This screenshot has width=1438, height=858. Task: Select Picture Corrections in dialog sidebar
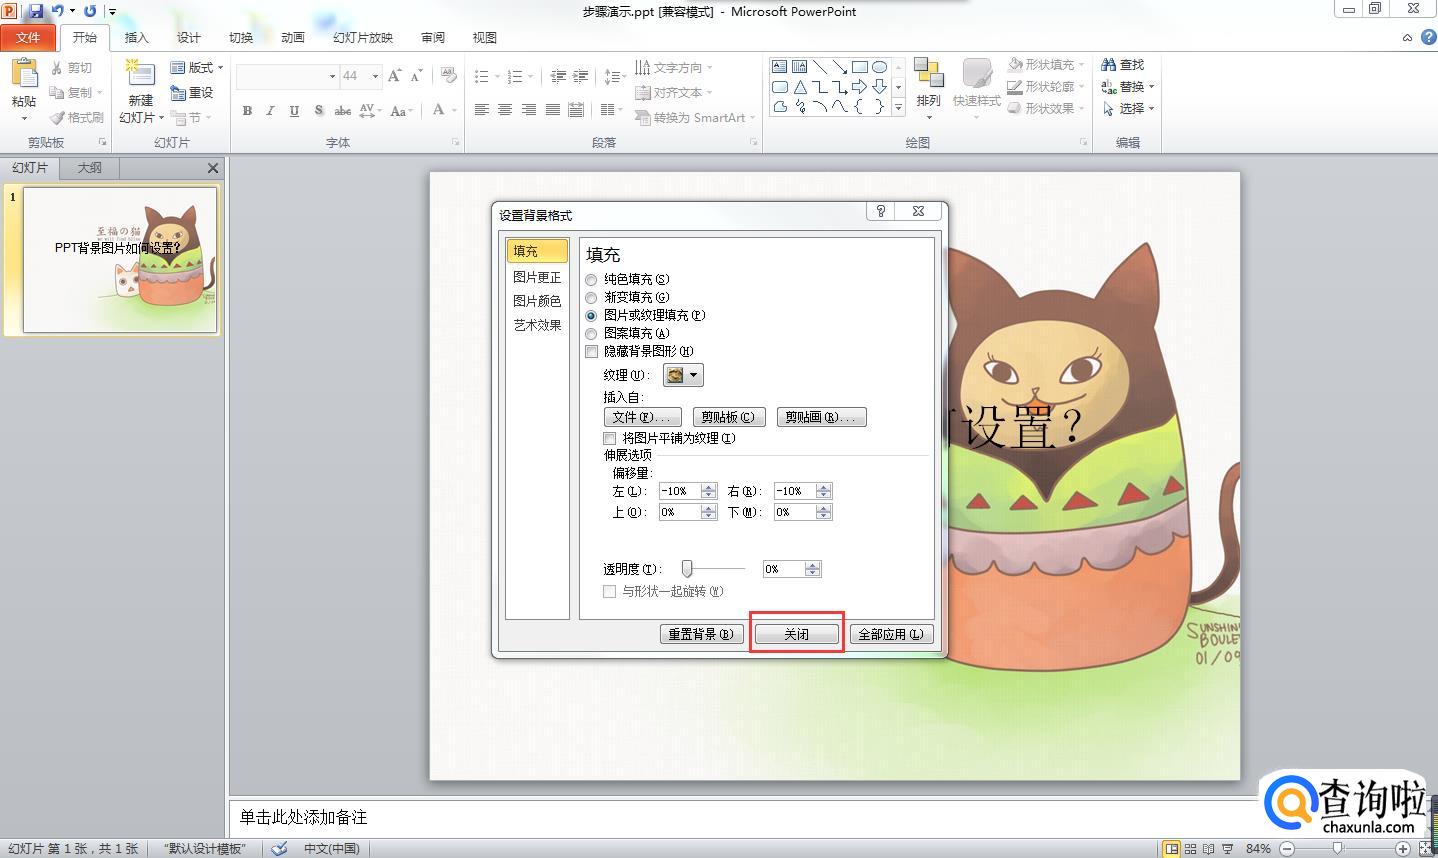[x=537, y=277]
